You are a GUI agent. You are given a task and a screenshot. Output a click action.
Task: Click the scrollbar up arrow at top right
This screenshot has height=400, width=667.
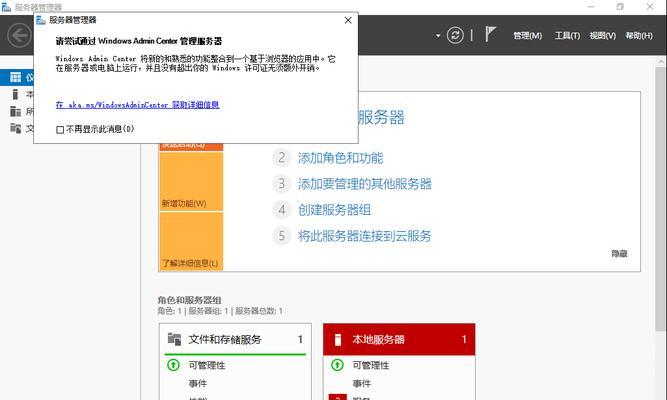(x=661, y=62)
